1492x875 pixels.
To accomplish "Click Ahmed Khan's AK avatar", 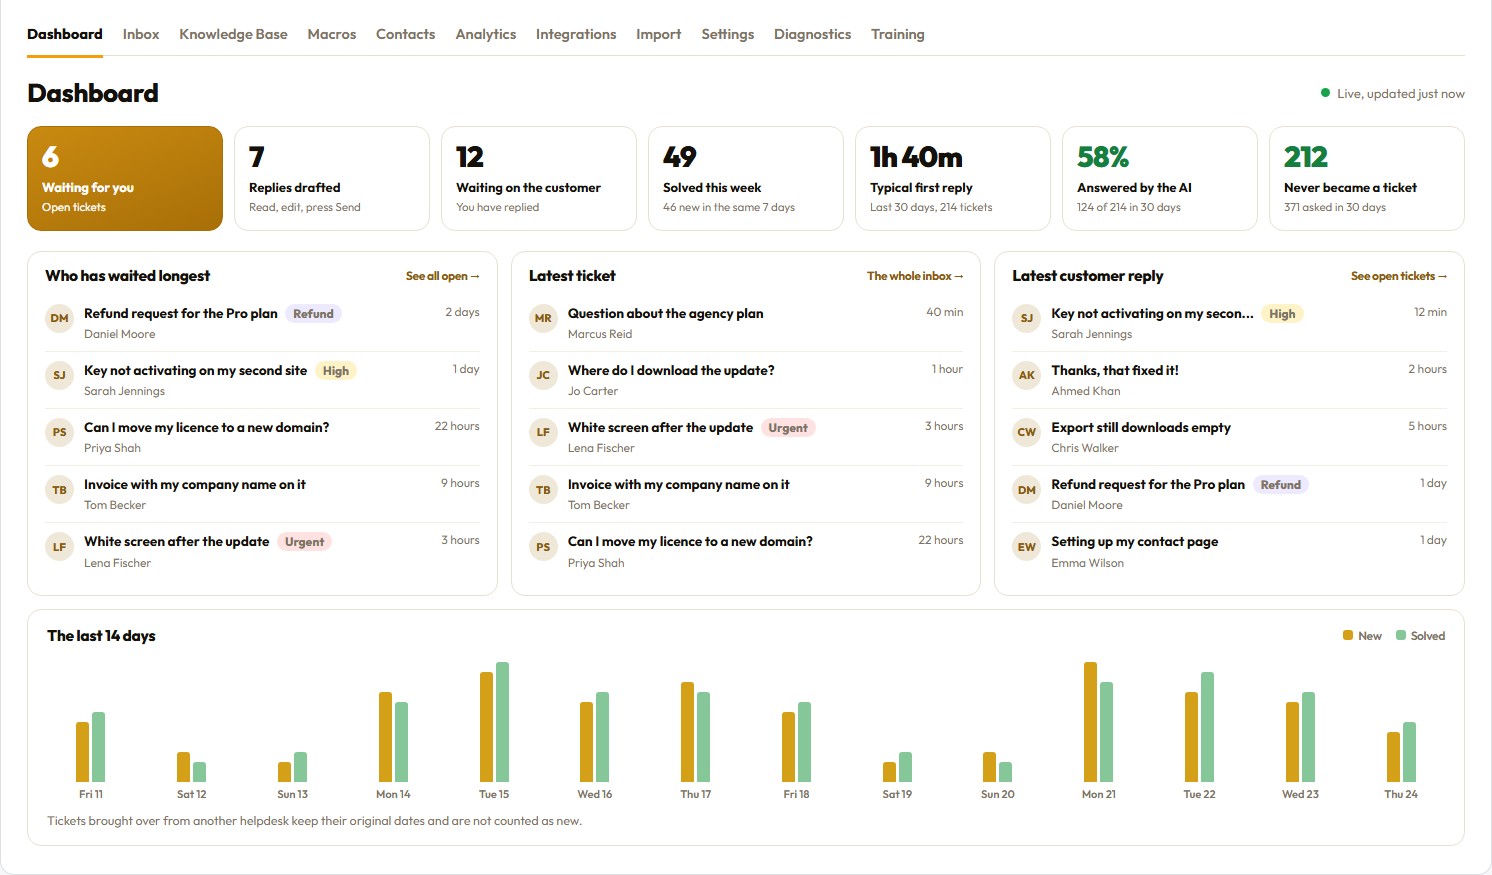I will 1027,375.
